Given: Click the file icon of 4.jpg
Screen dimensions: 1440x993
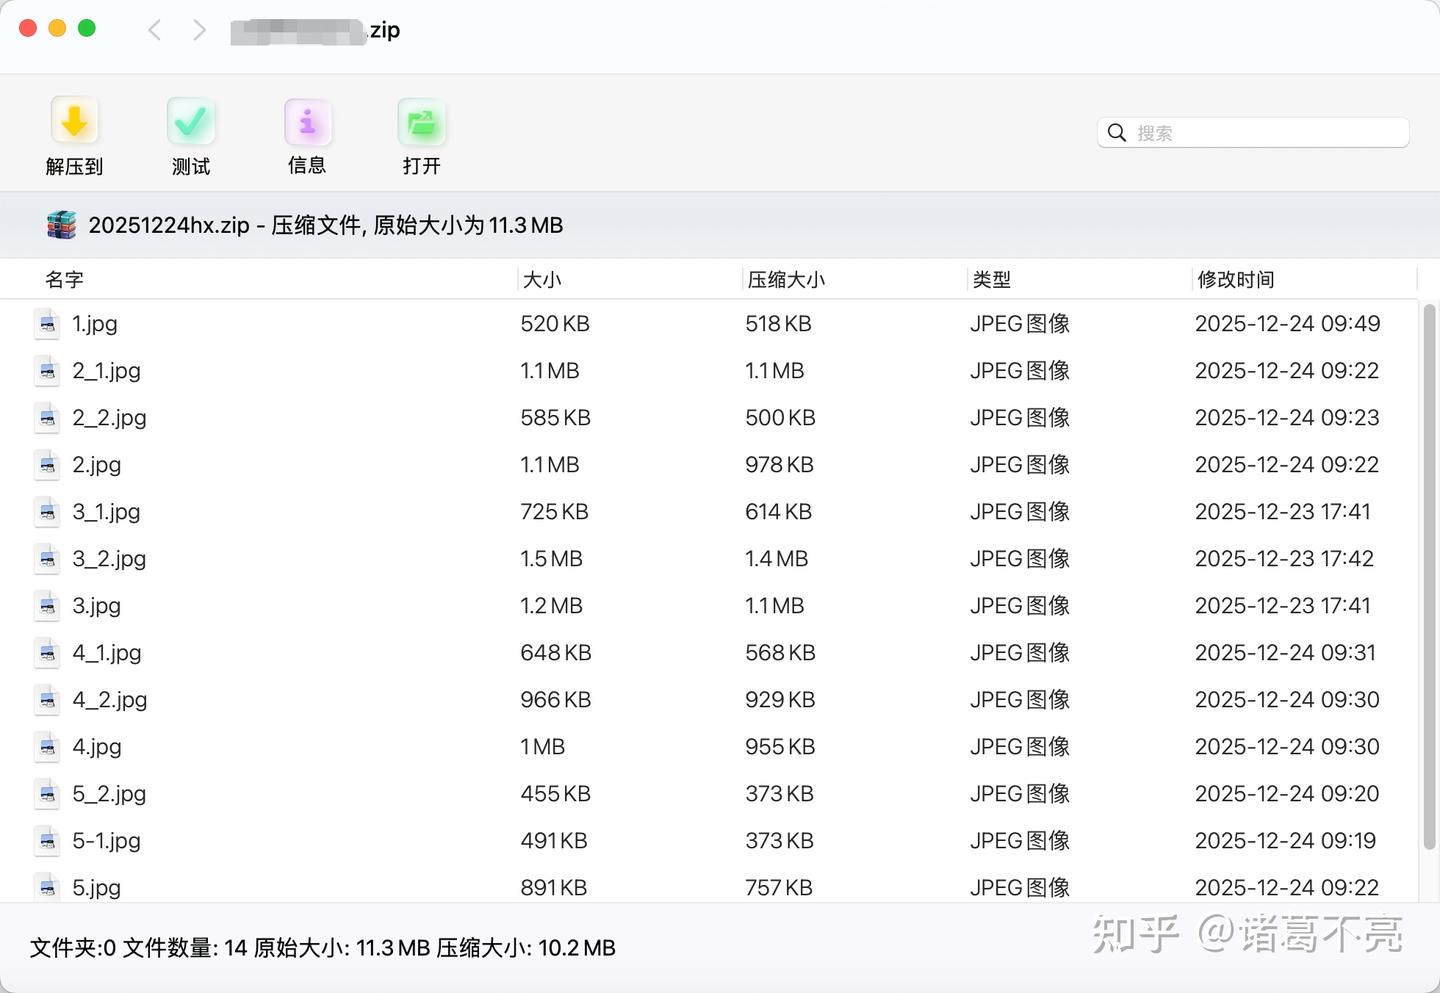Looking at the screenshot, I should click(x=47, y=747).
